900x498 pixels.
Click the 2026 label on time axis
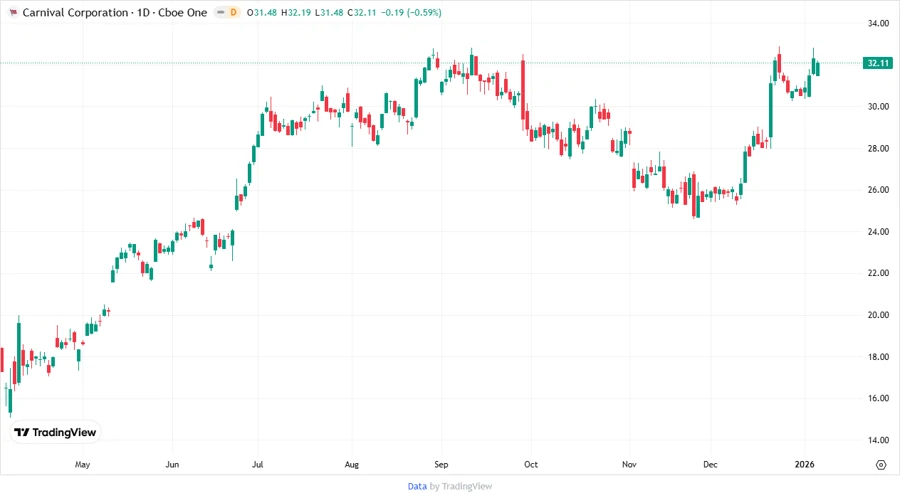(x=804, y=465)
